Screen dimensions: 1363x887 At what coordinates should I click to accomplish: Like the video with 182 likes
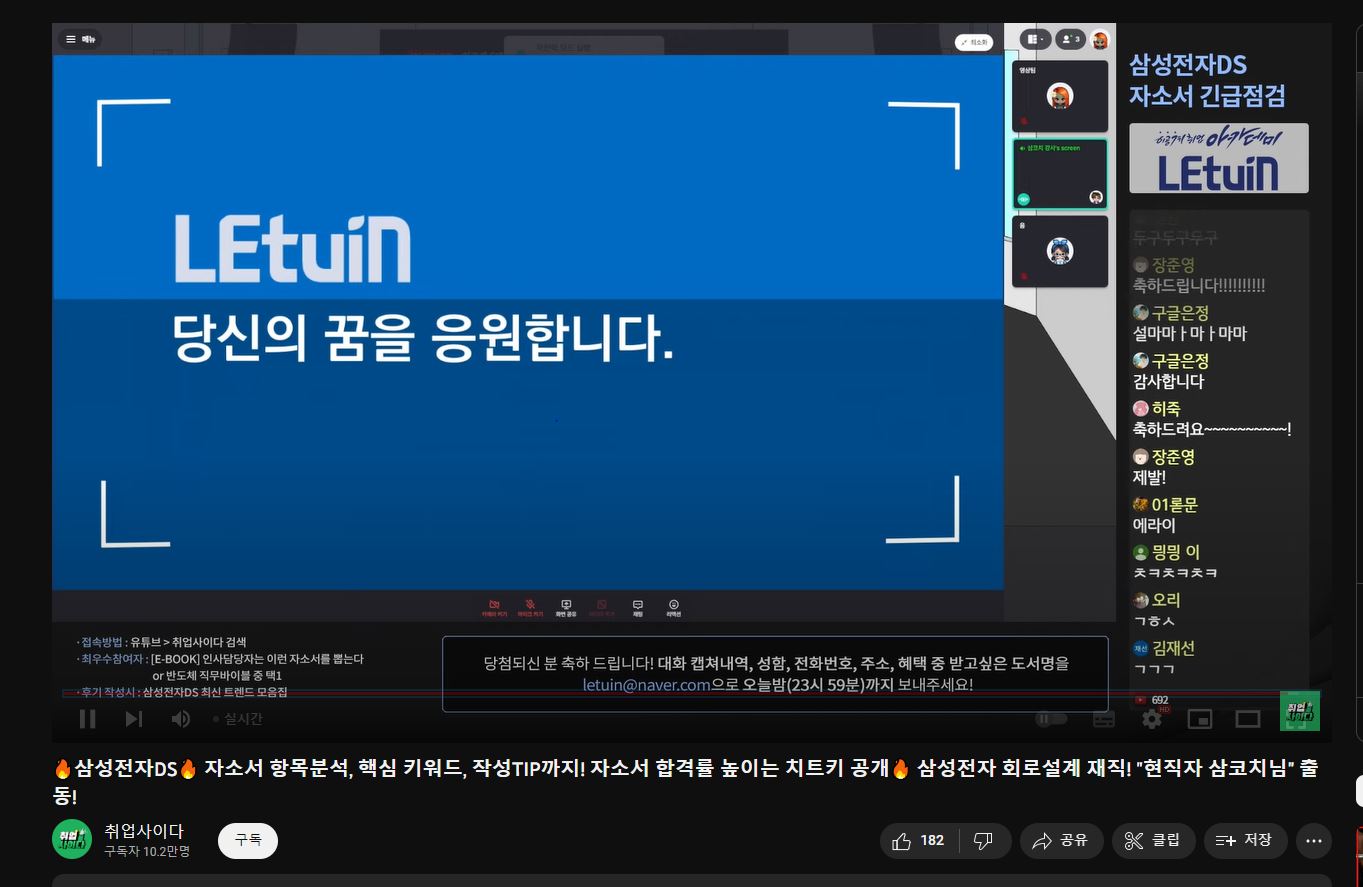919,841
